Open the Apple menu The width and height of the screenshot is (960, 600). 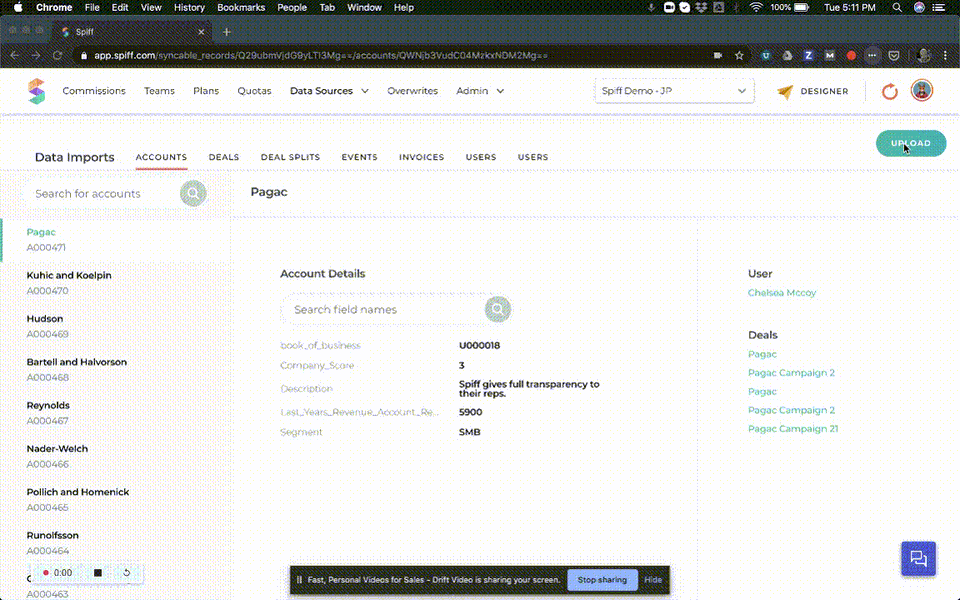pos(18,7)
